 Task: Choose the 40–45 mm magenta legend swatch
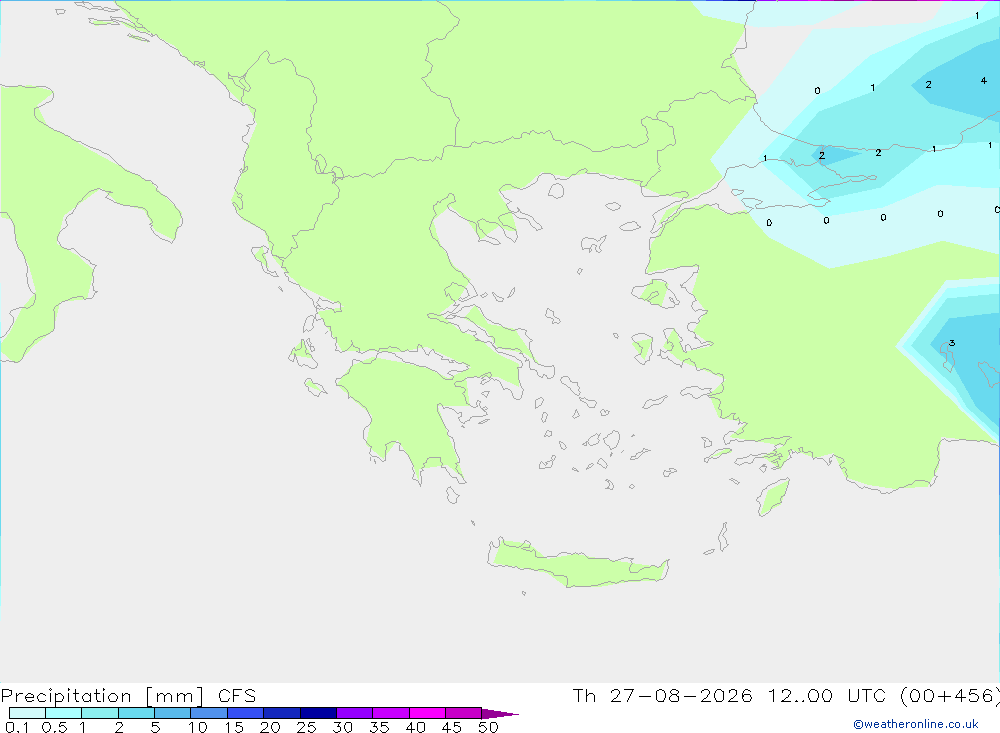pos(427,713)
